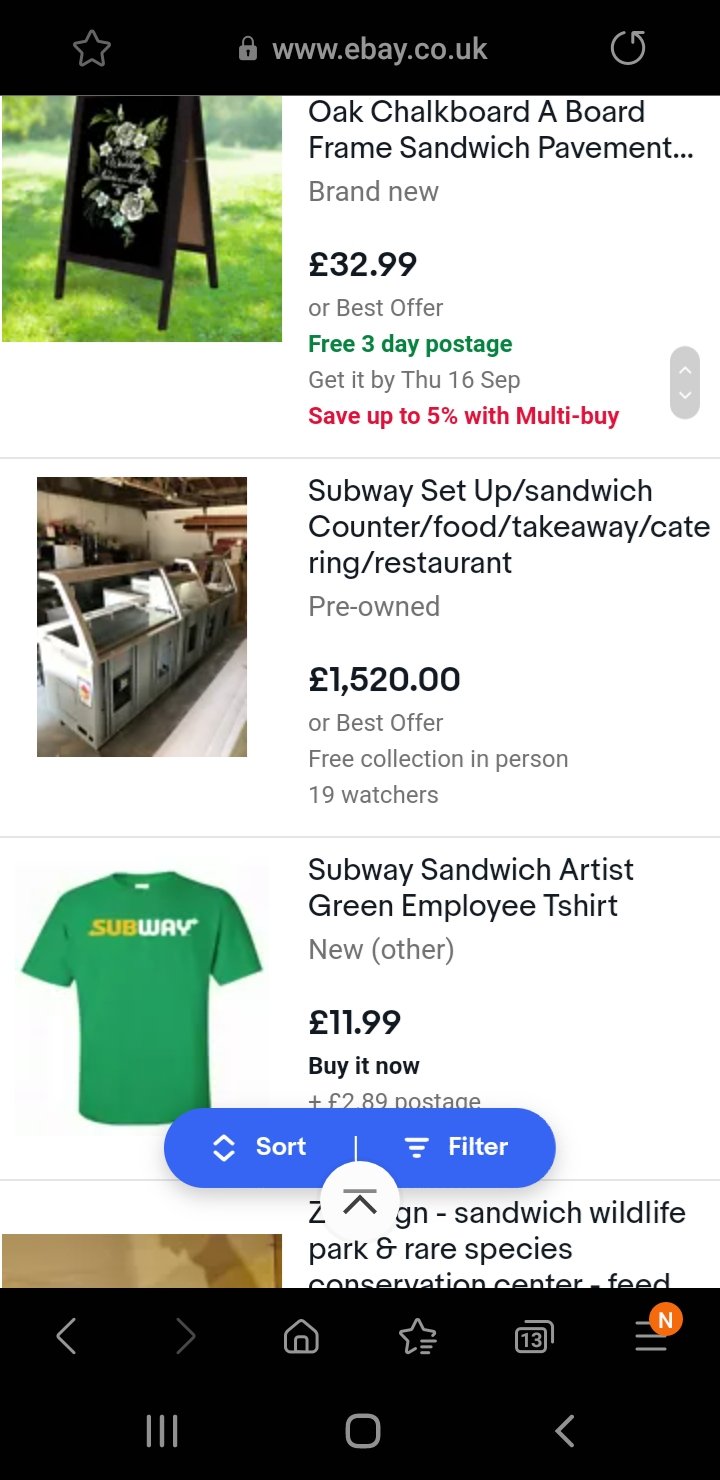Tap the scroll-to-top arrow button
This screenshot has height=1480, width=720.
click(359, 1202)
